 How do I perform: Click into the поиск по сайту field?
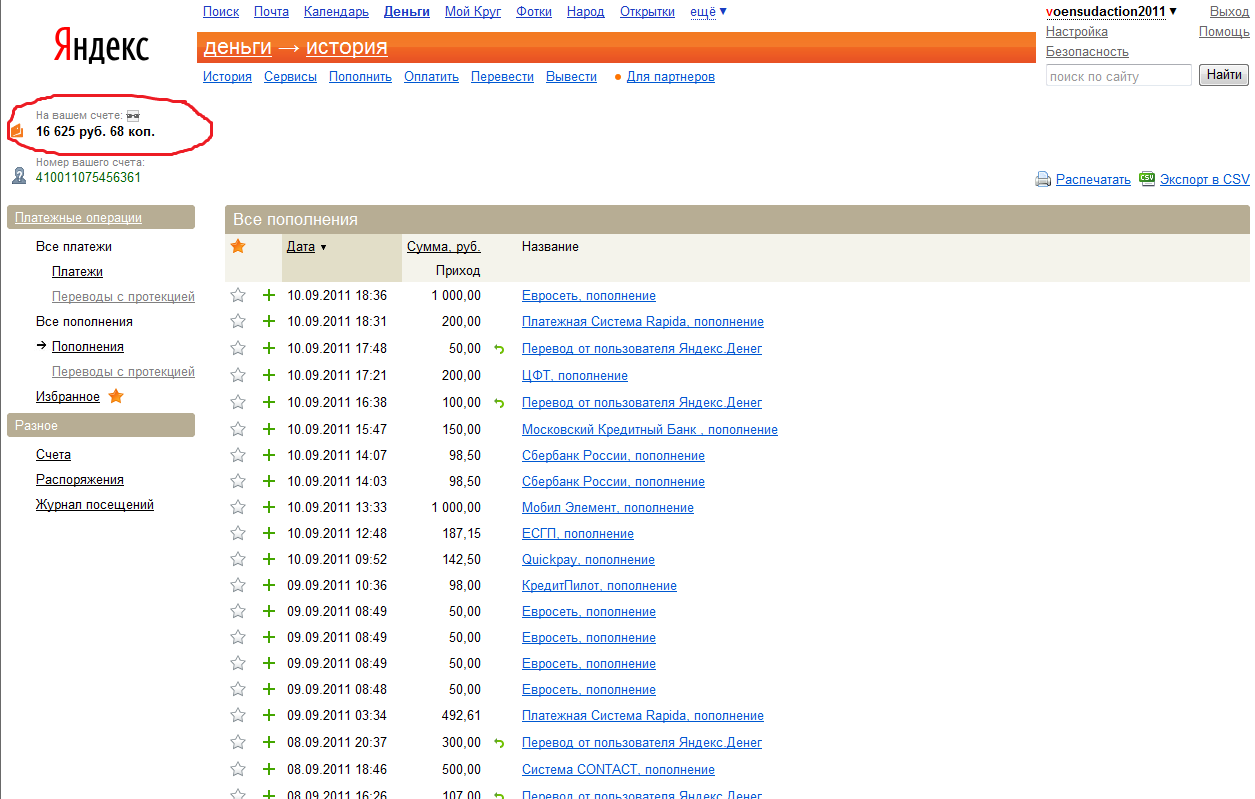(x=1118, y=76)
